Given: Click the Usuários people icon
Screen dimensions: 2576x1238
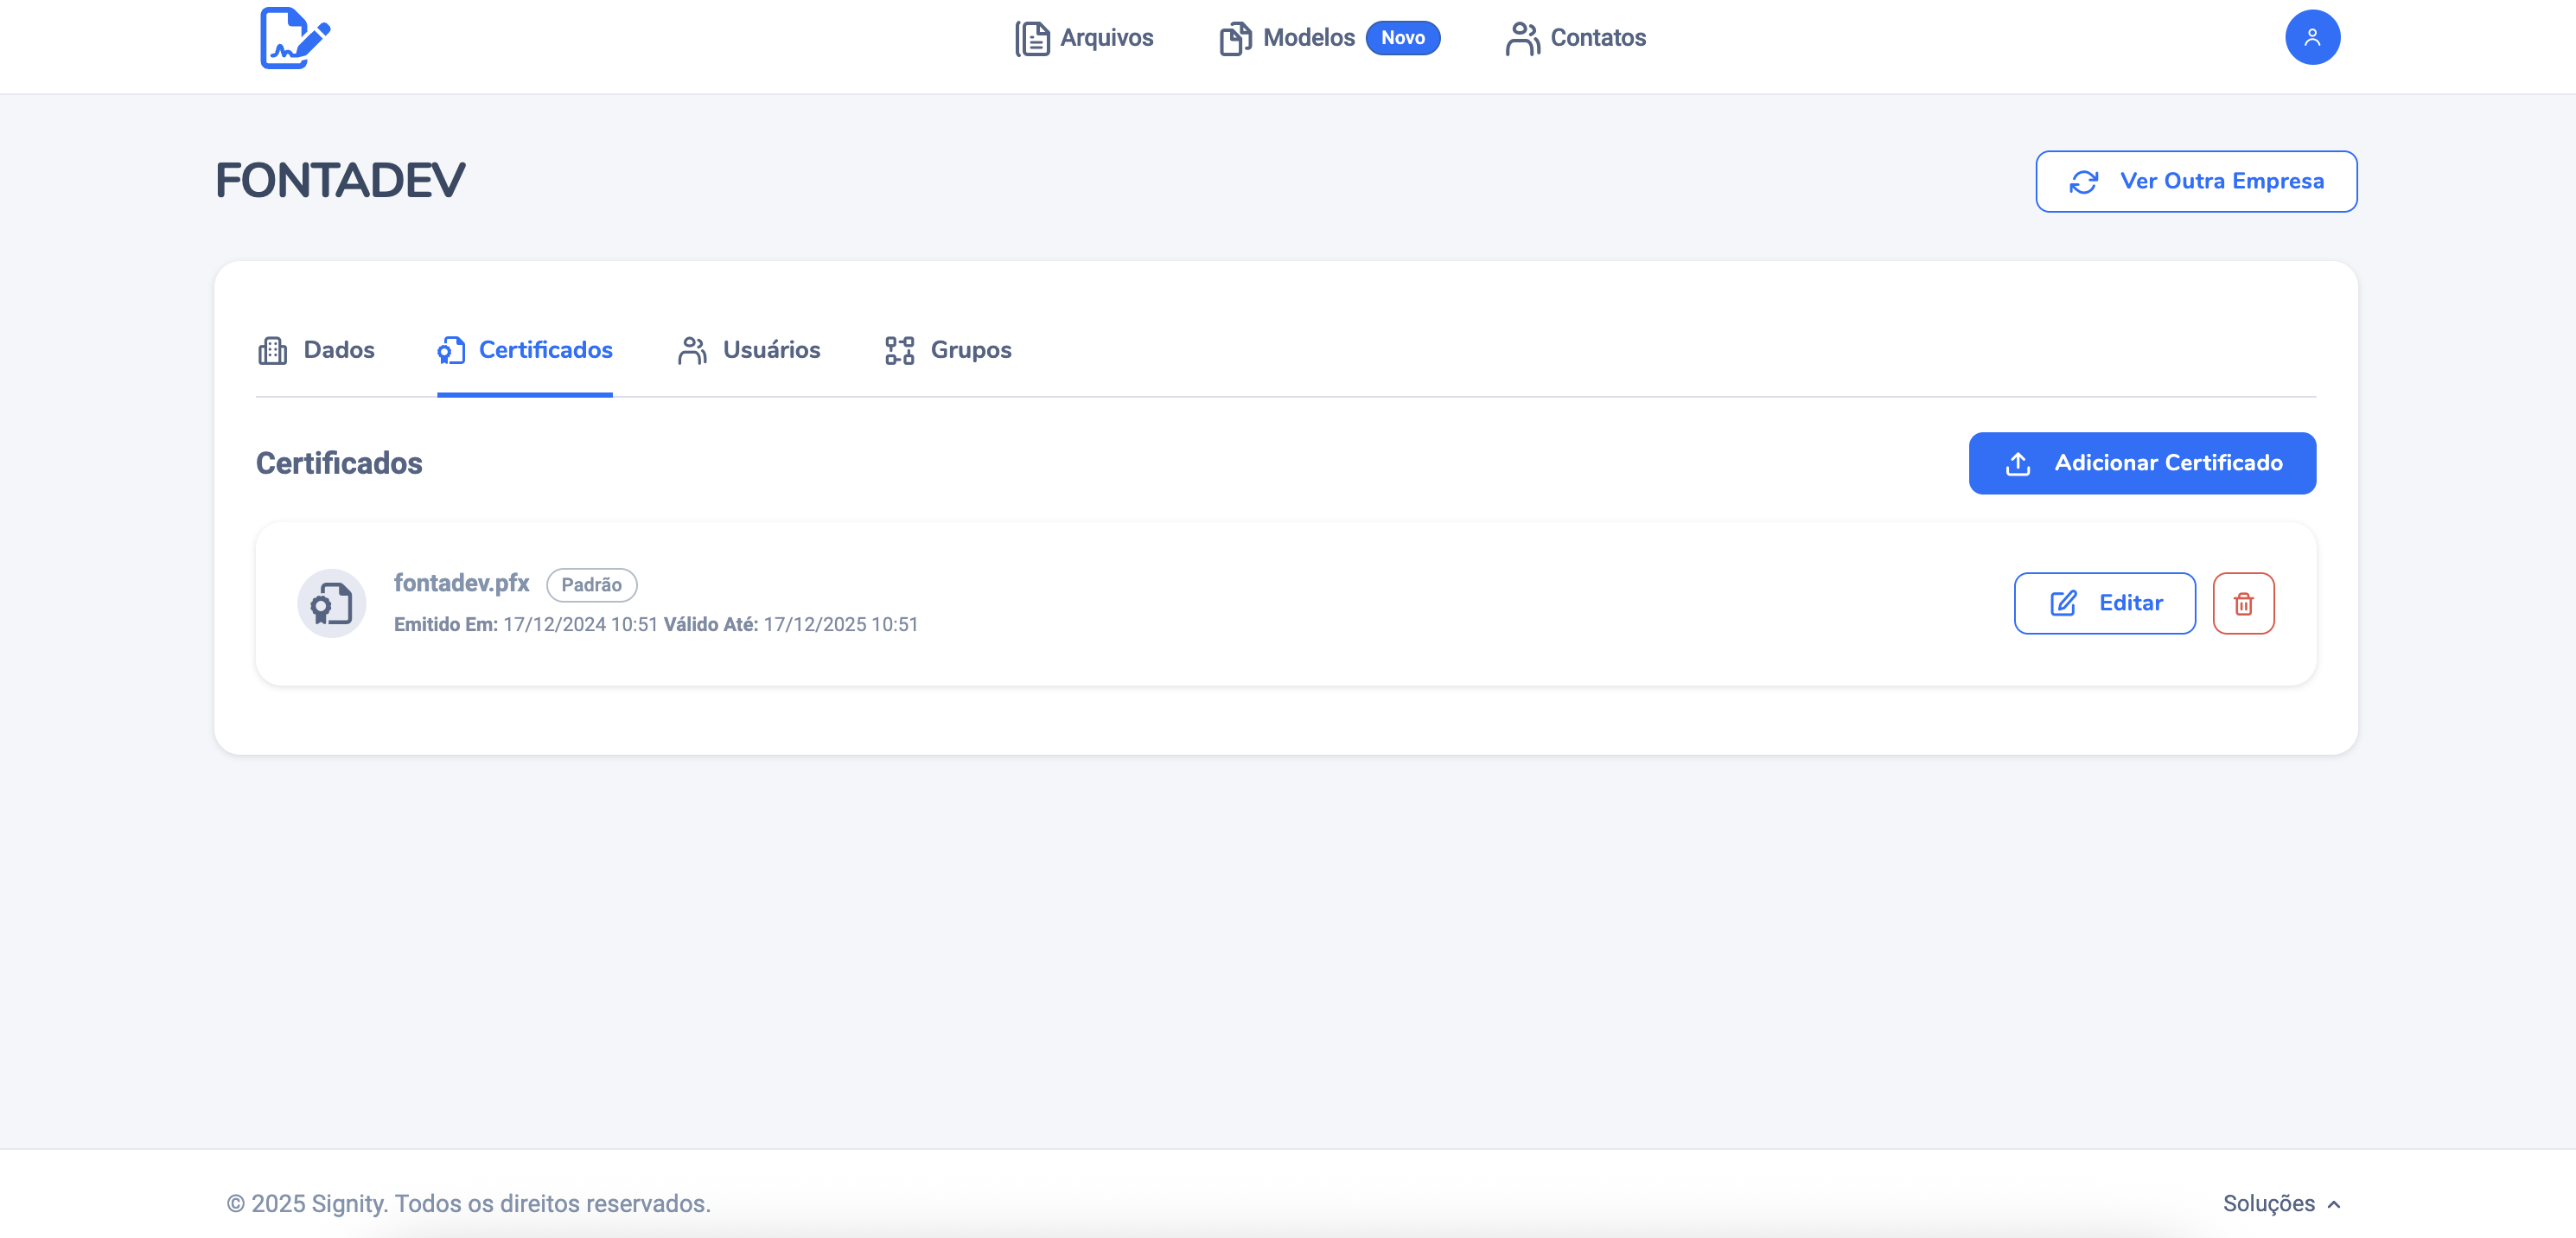Looking at the screenshot, I should (x=692, y=350).
